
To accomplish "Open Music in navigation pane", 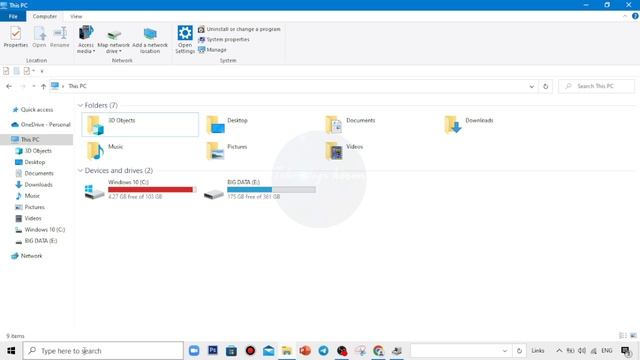I will point(32,196).
